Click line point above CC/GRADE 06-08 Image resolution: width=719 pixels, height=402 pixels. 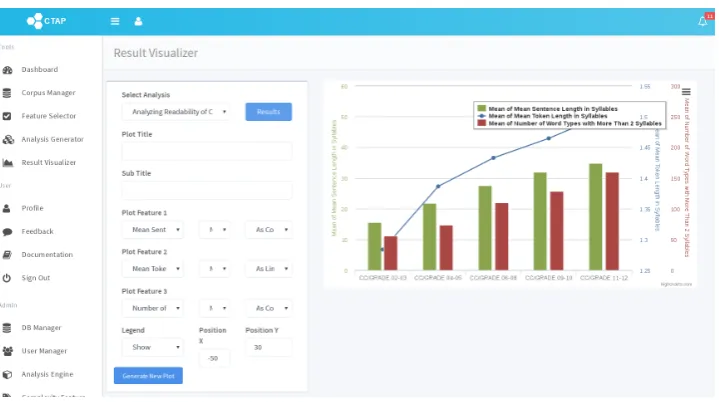[x=493, y=158]
